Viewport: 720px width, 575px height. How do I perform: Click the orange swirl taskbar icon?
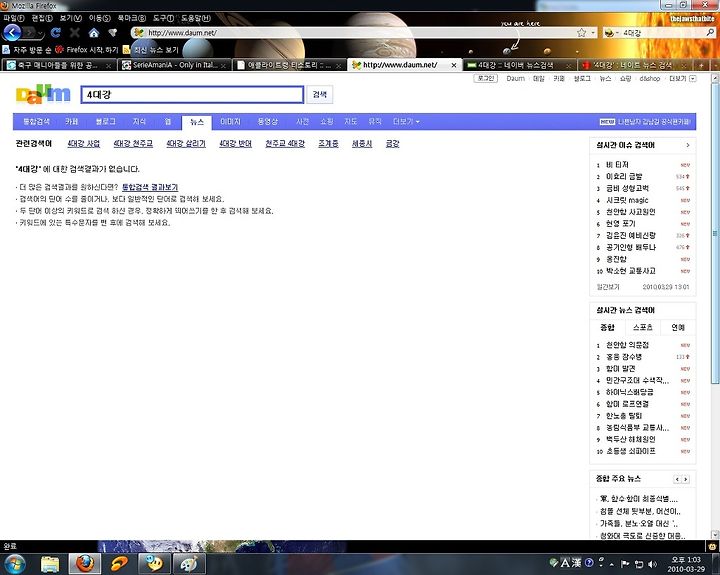tap(119, 564)
